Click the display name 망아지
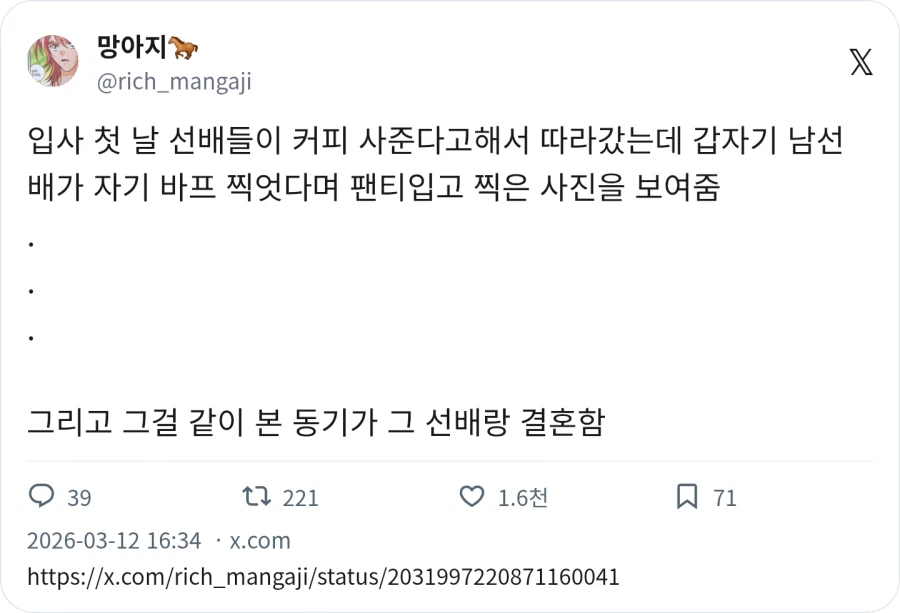The image size is (900, 613). (x=131, y=47)
